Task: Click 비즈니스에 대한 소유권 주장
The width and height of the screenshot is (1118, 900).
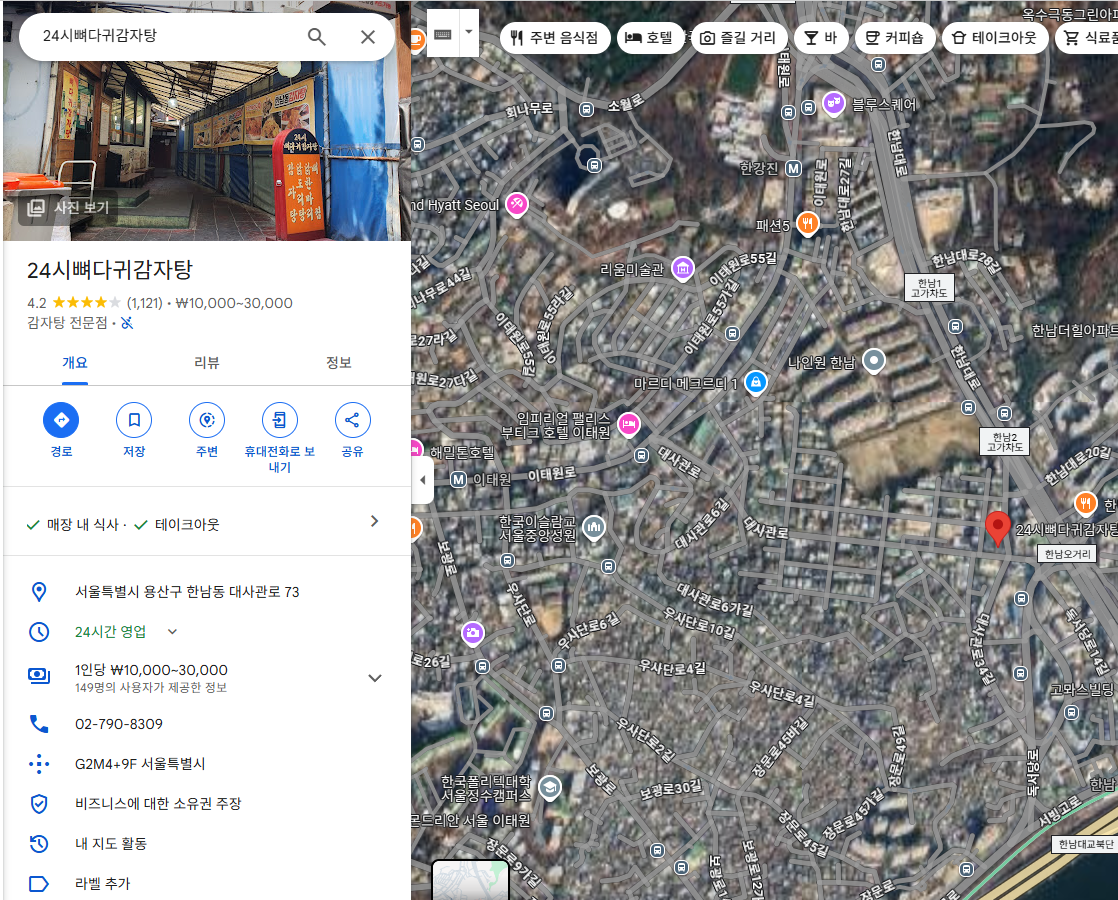Action: (158, 804)
